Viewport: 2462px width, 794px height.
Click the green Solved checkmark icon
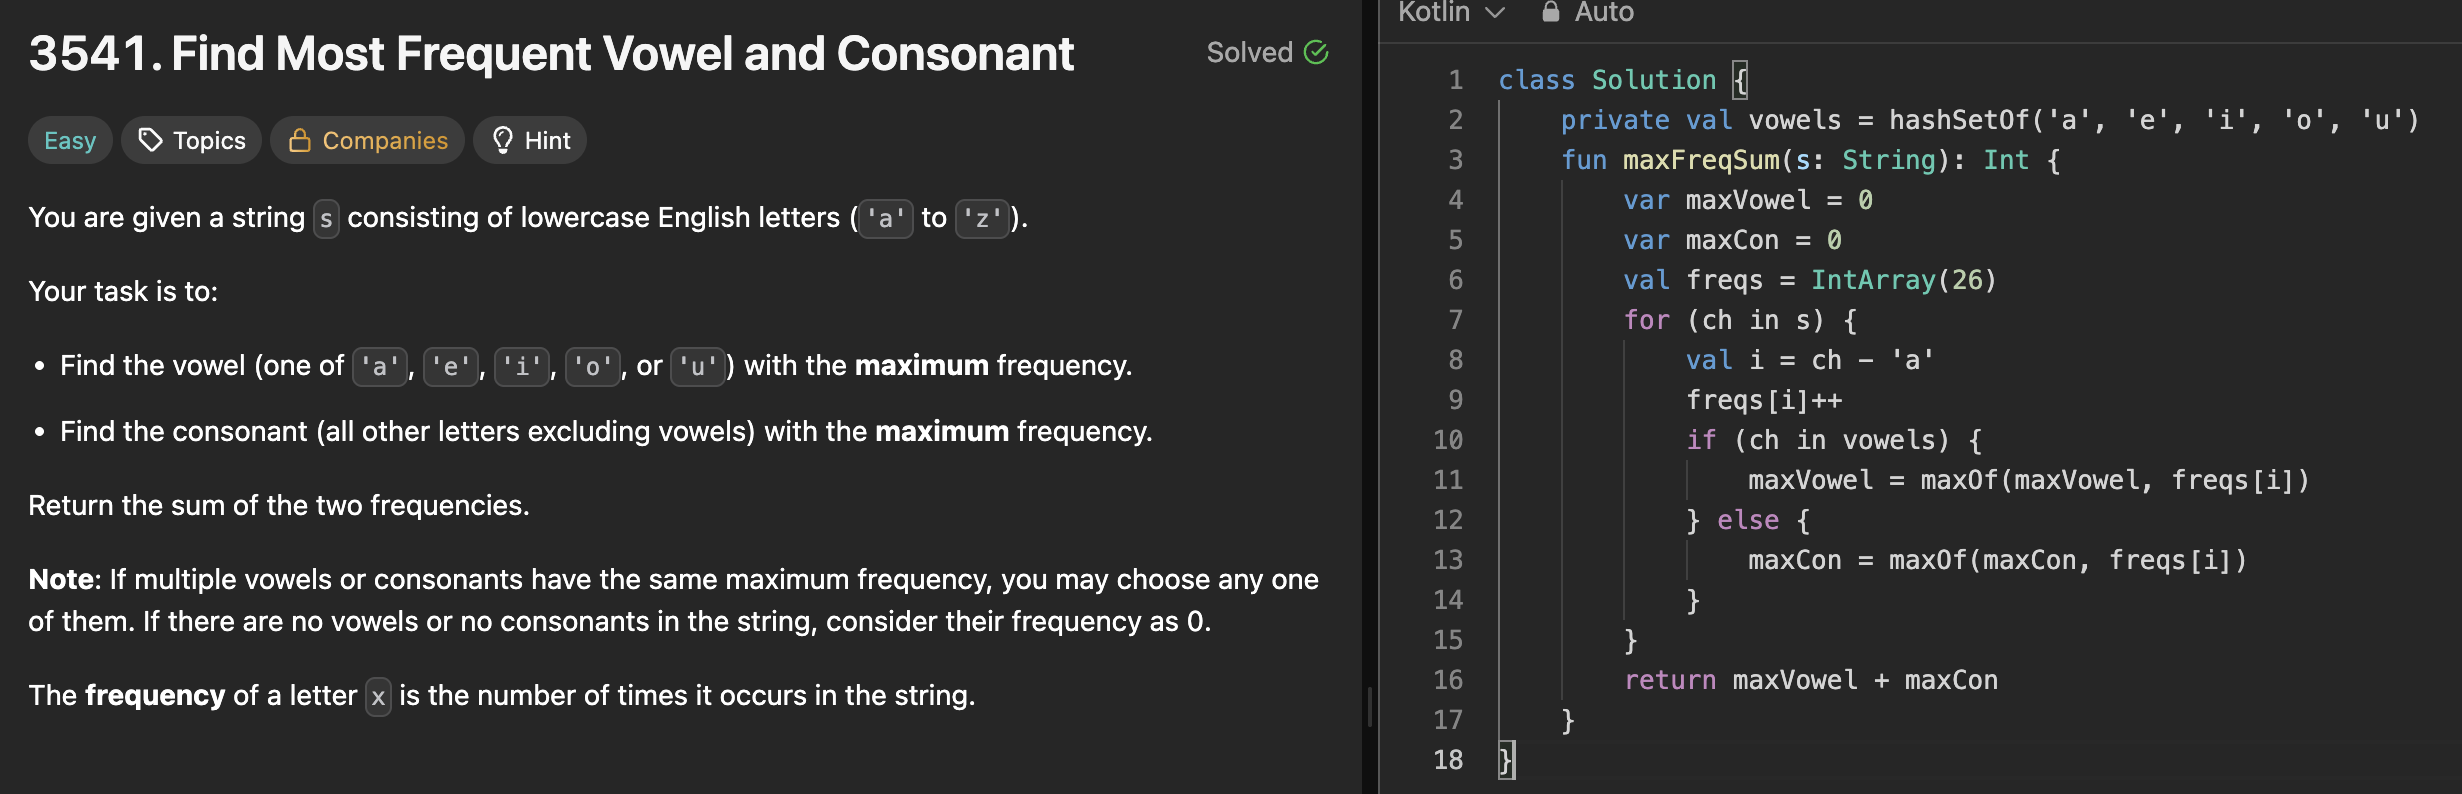(x=1316, y=52)
